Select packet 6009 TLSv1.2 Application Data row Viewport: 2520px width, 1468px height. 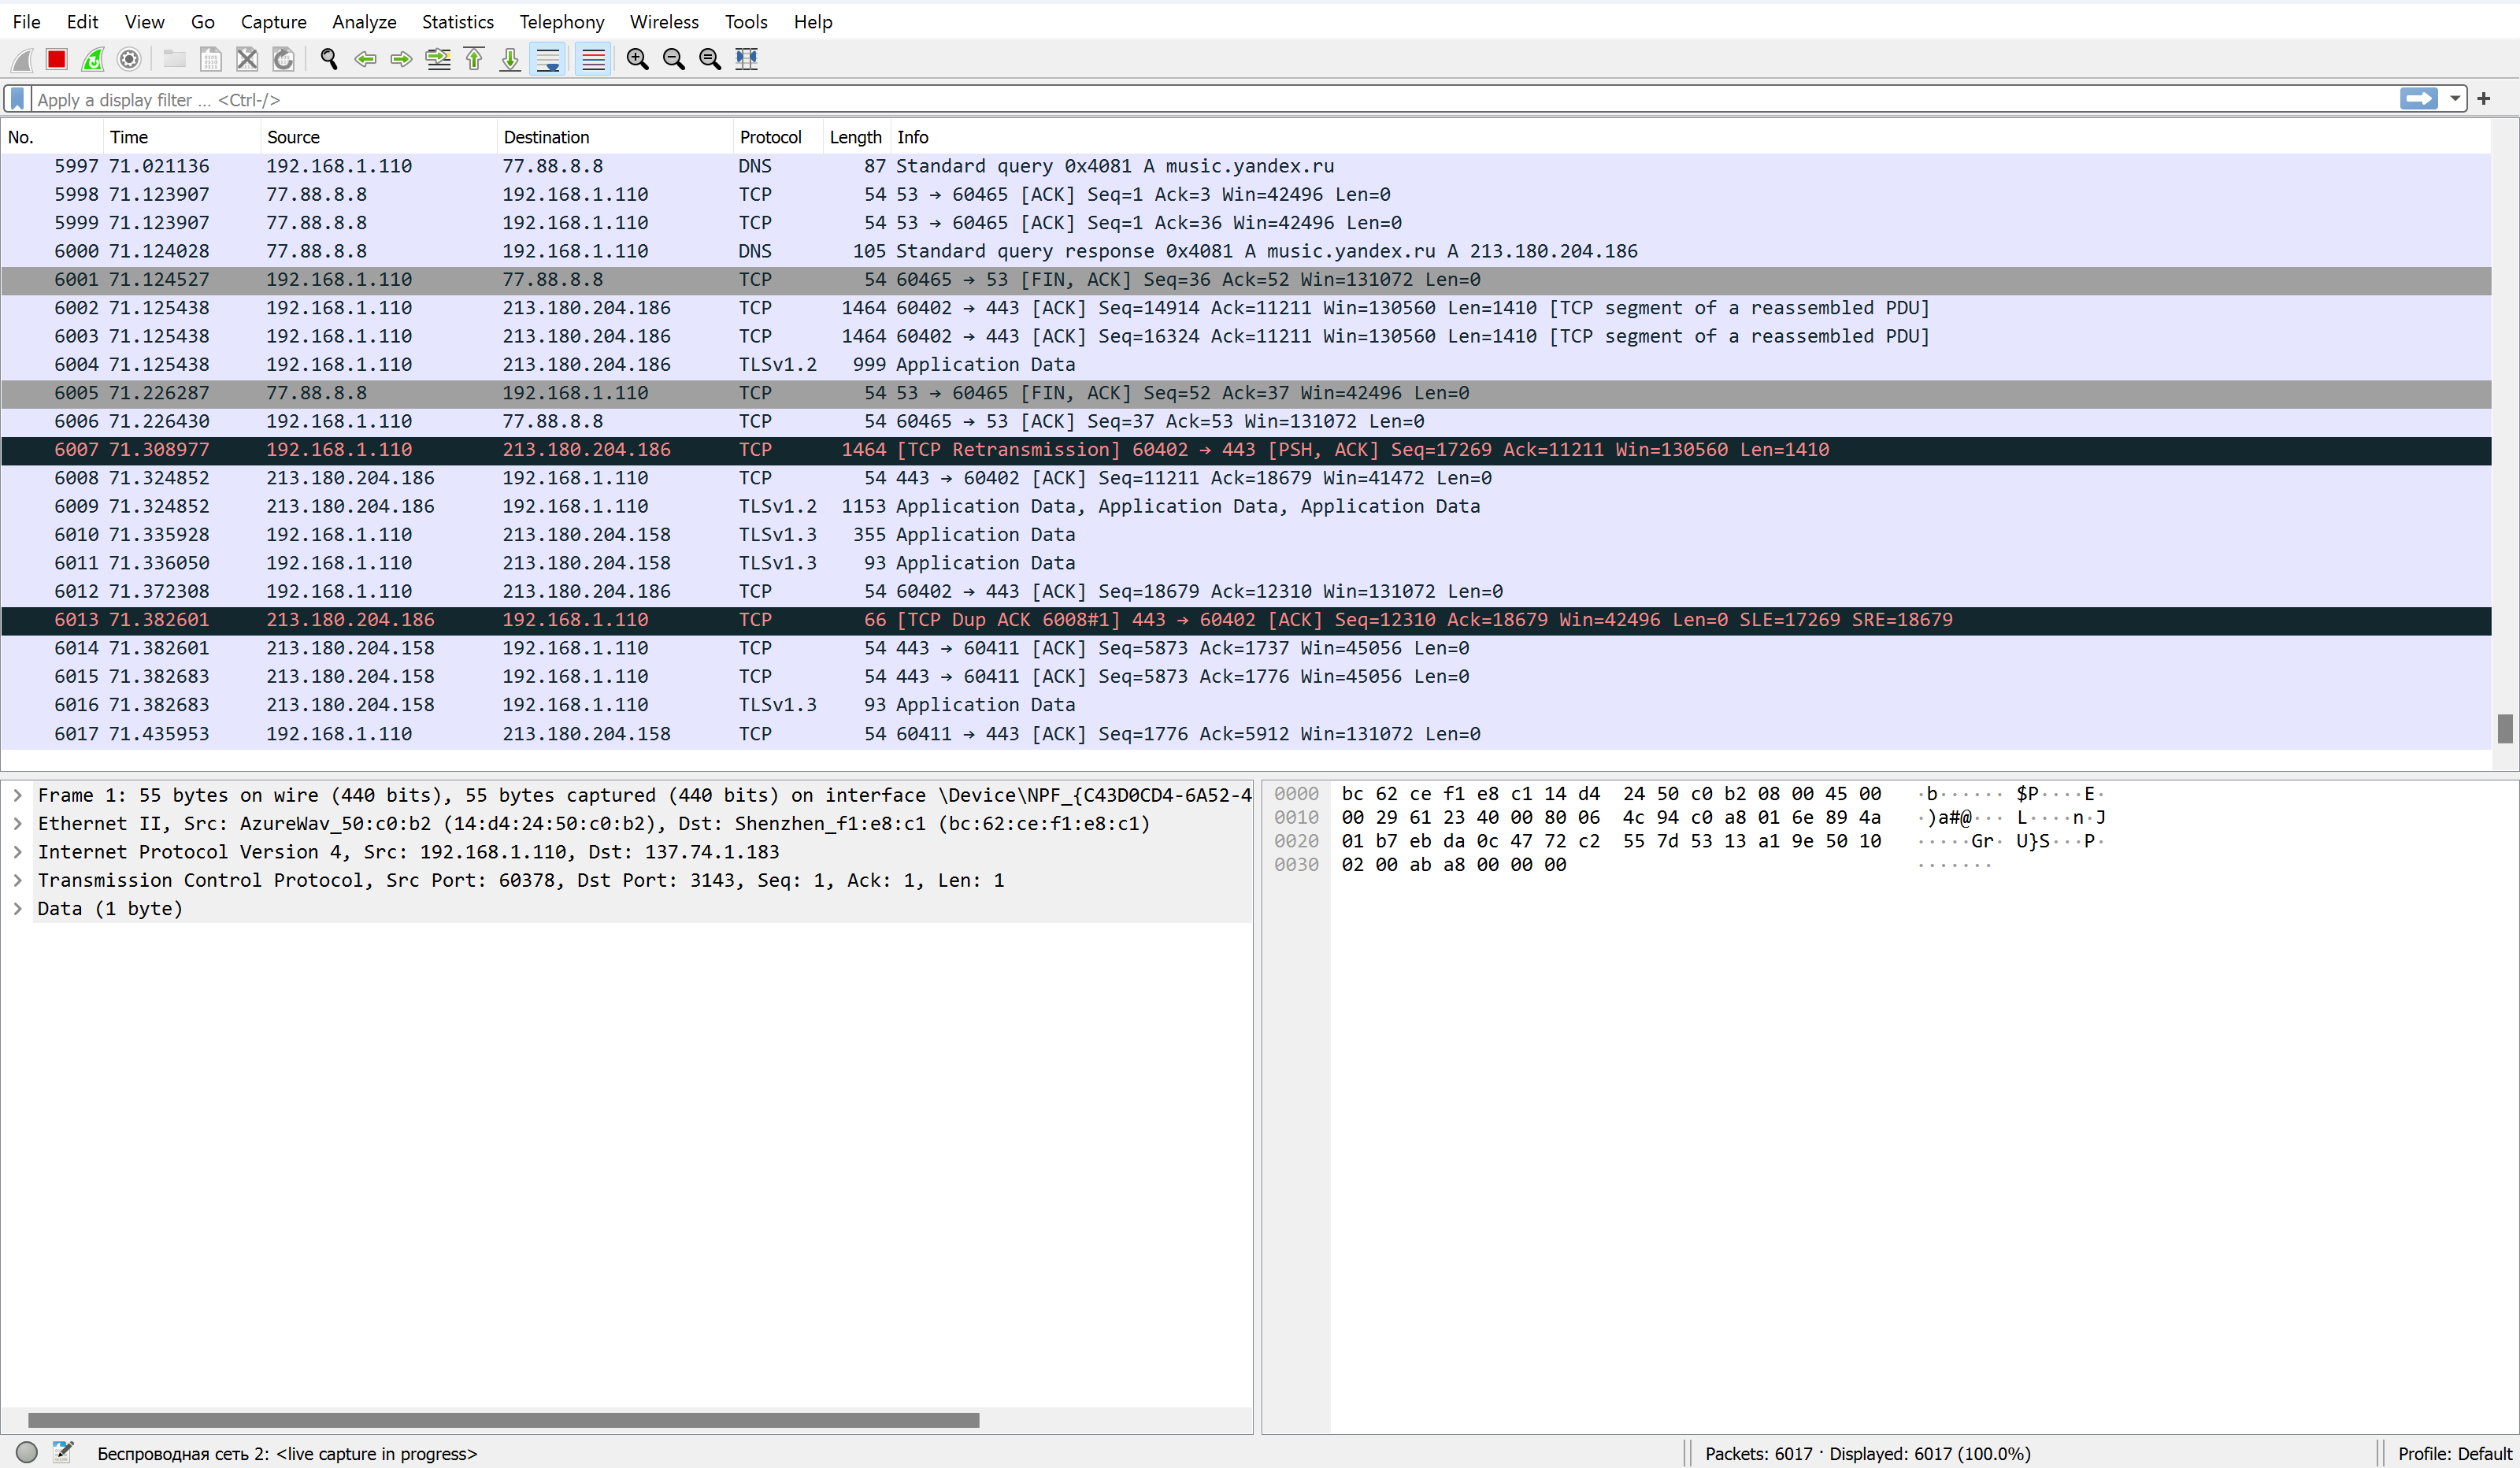tap(1246, 507)
